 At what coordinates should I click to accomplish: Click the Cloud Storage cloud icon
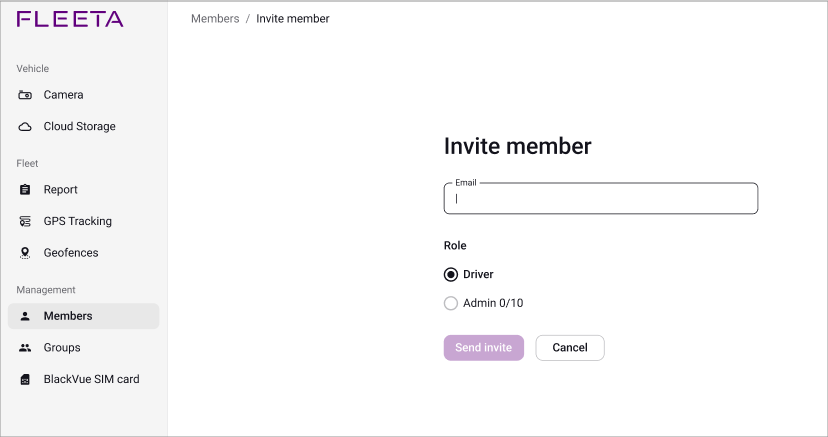(25, 127)
